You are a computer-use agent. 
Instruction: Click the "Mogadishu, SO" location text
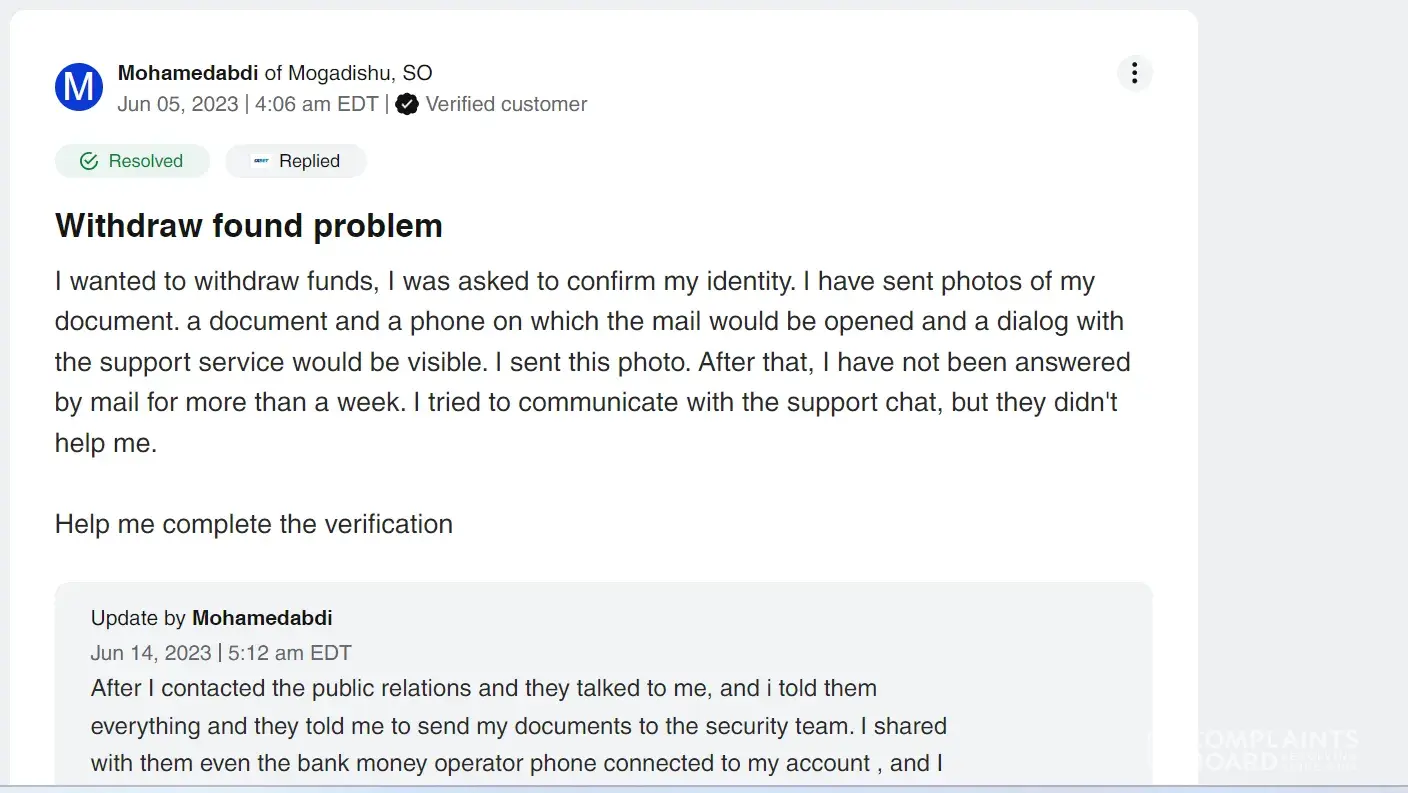click(x=360, y=73)
